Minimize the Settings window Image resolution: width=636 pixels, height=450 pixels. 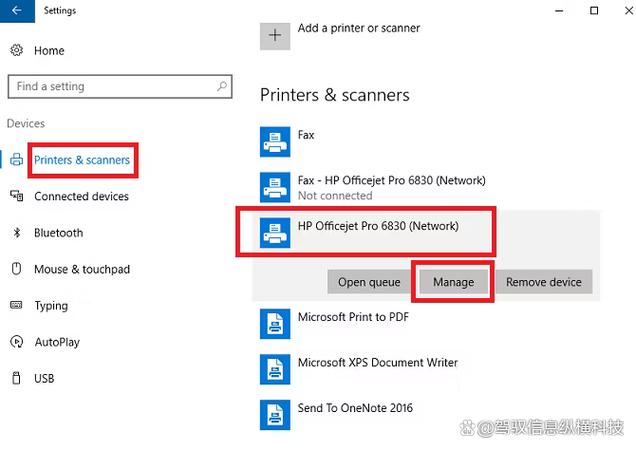[x=559, y=11]
